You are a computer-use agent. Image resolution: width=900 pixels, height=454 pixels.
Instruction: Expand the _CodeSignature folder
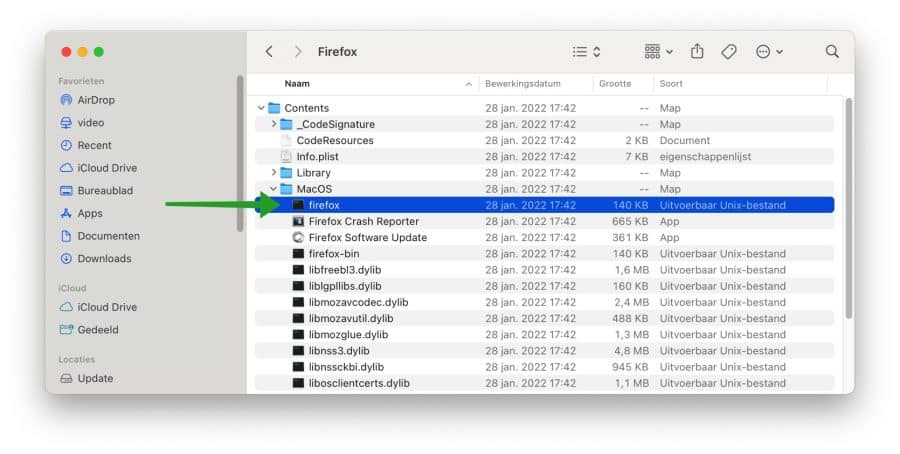274,124
